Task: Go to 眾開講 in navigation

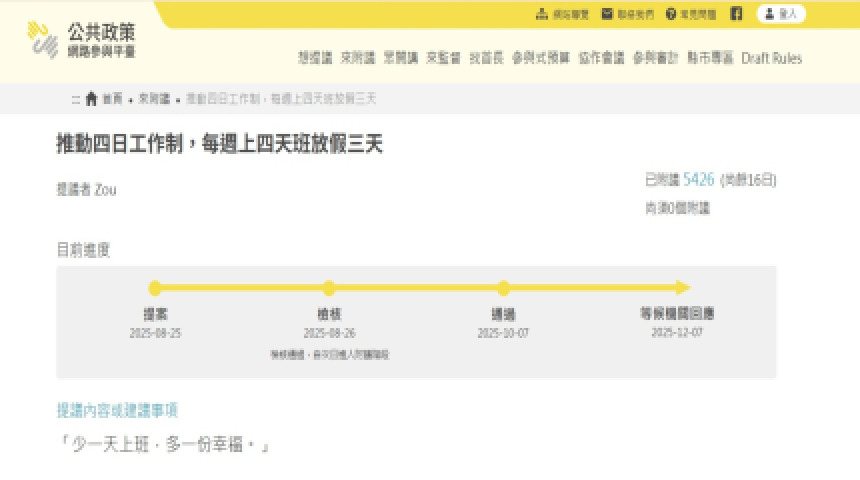Action: (x=399, y=58)
